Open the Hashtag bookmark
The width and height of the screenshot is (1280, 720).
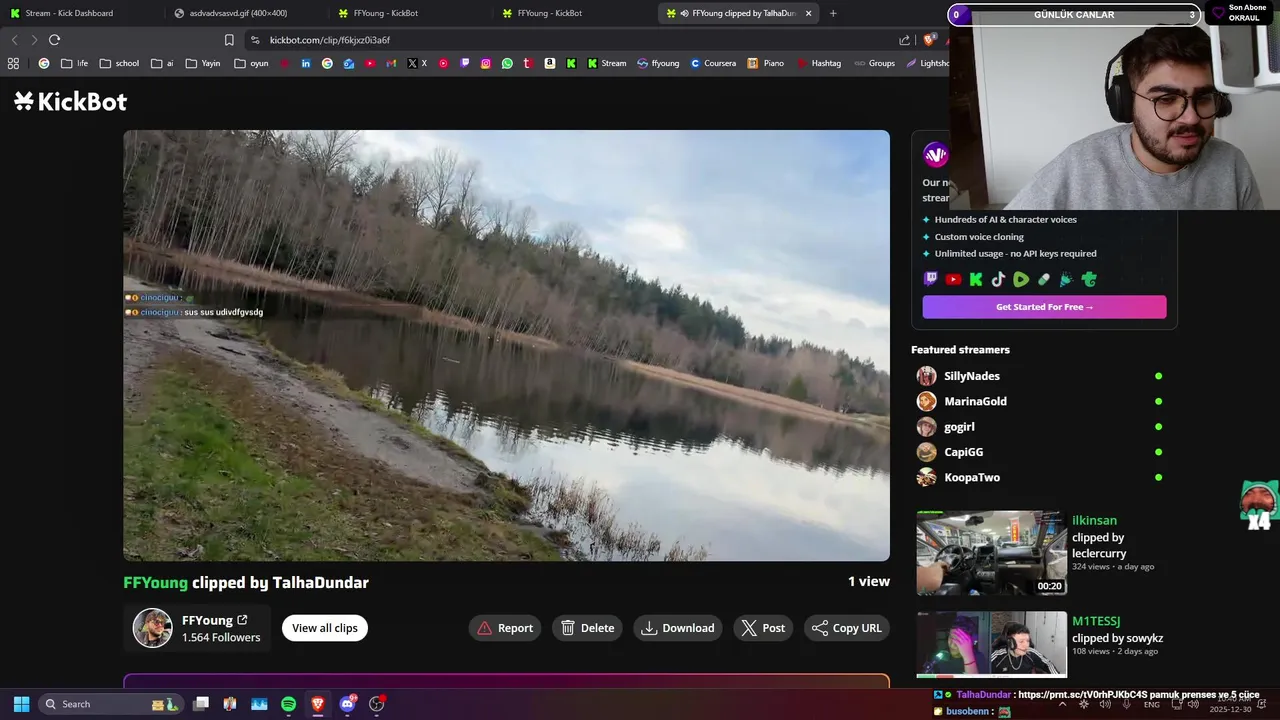[819, 63]
